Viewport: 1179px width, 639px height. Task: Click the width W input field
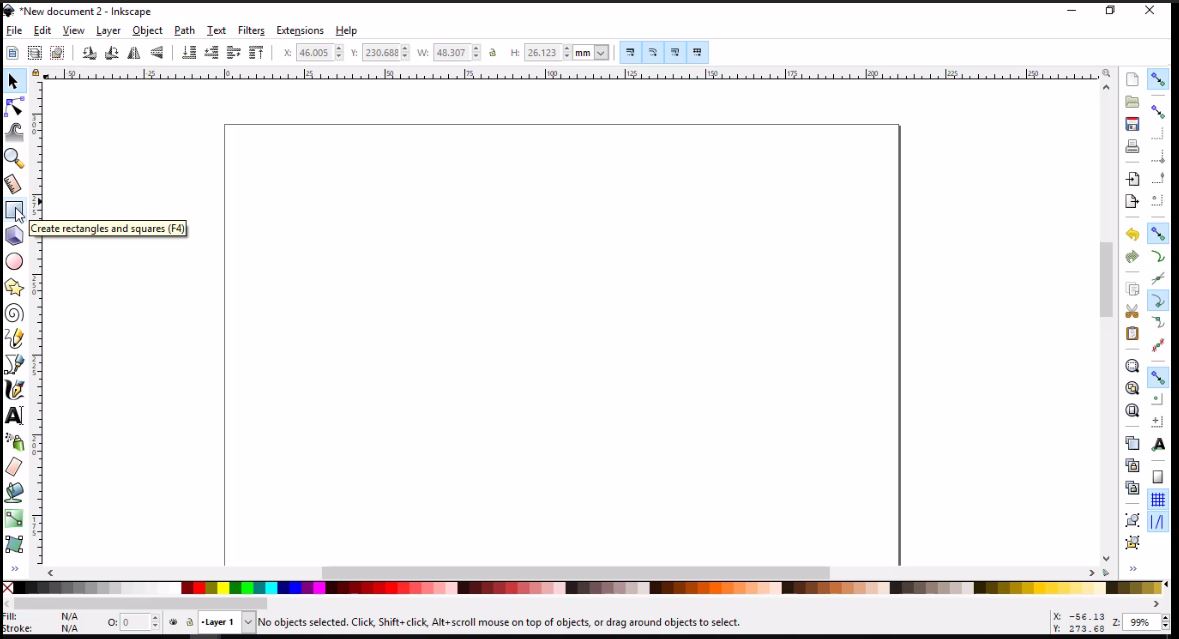[452, 53]
